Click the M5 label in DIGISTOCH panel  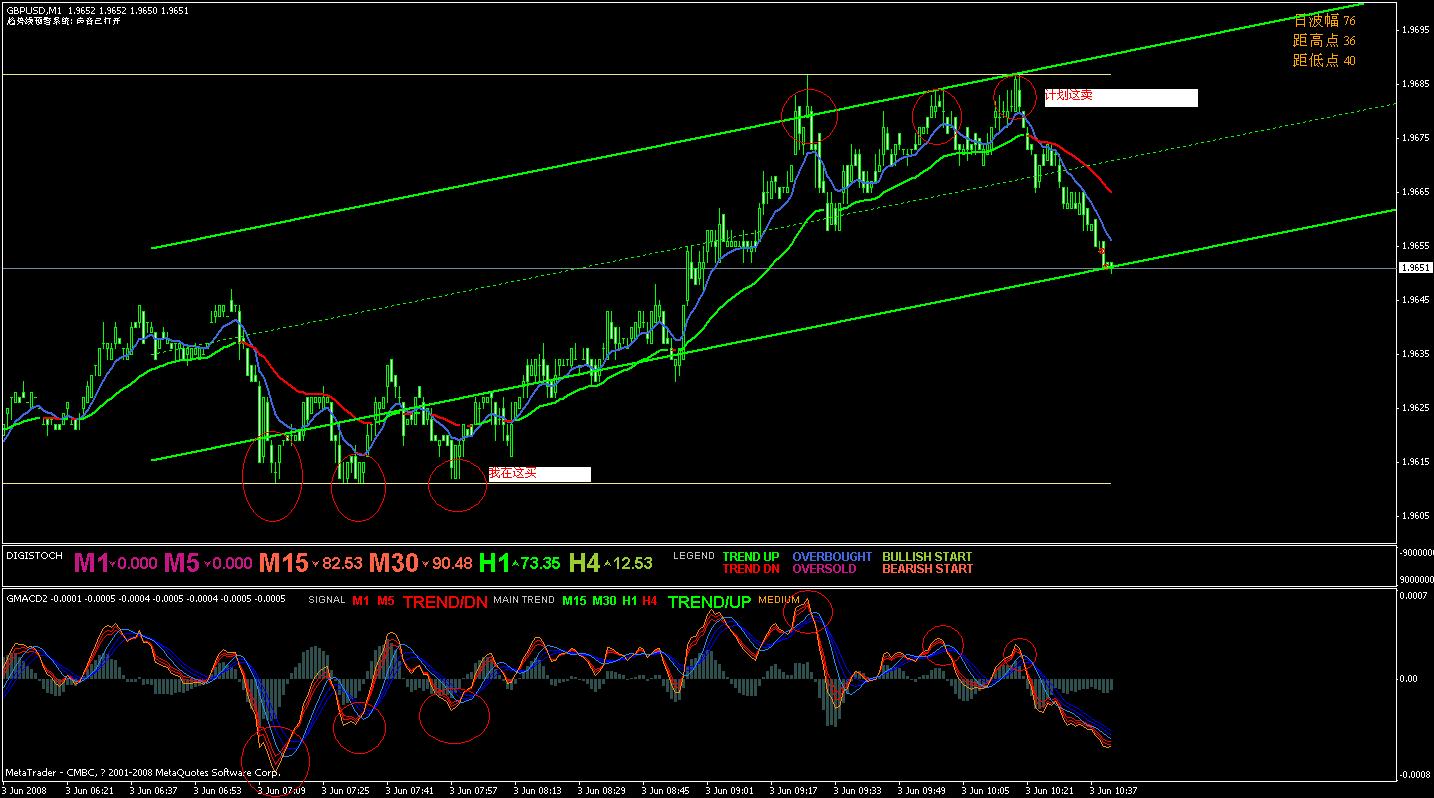181,563
